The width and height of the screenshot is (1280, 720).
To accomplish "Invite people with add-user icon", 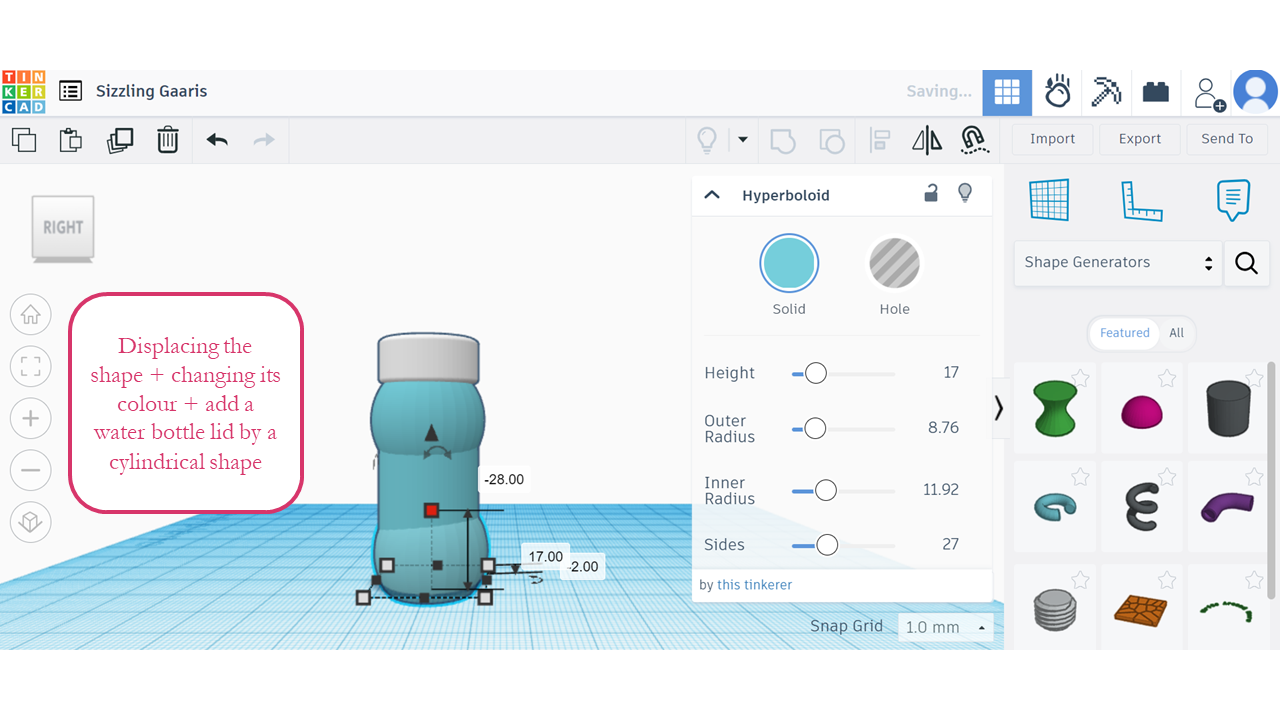I will pyautogui.click(x=1209, y=93).
